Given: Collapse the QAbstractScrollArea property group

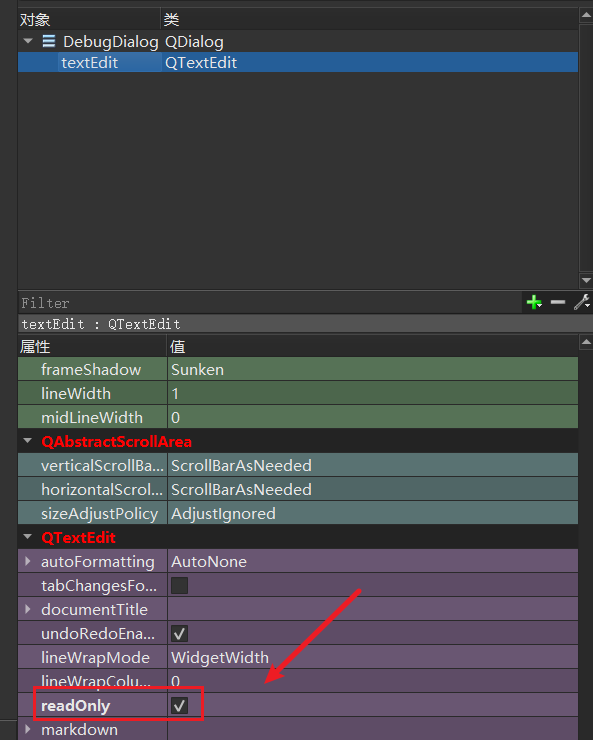Looking at the screenshot, I should (28, 441).
